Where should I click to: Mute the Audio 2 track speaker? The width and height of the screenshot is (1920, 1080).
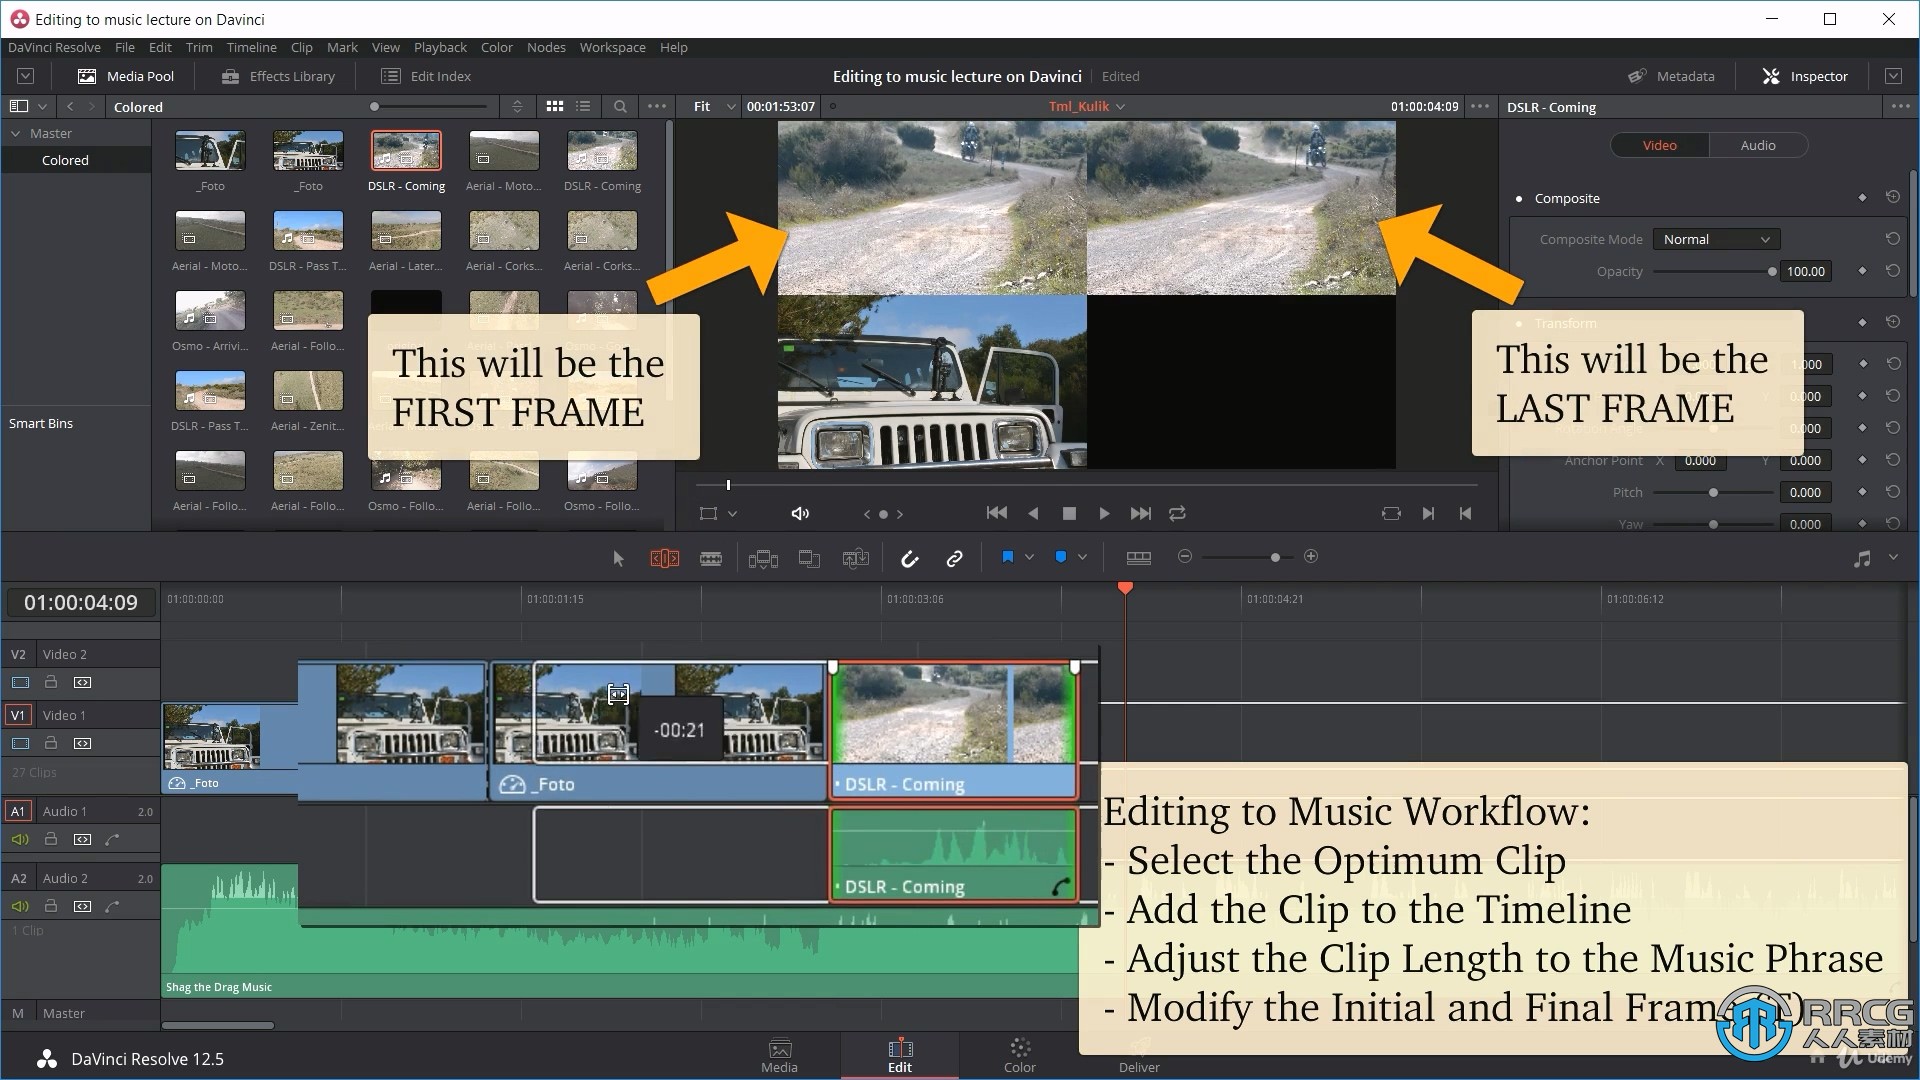[x=19, y=906]
